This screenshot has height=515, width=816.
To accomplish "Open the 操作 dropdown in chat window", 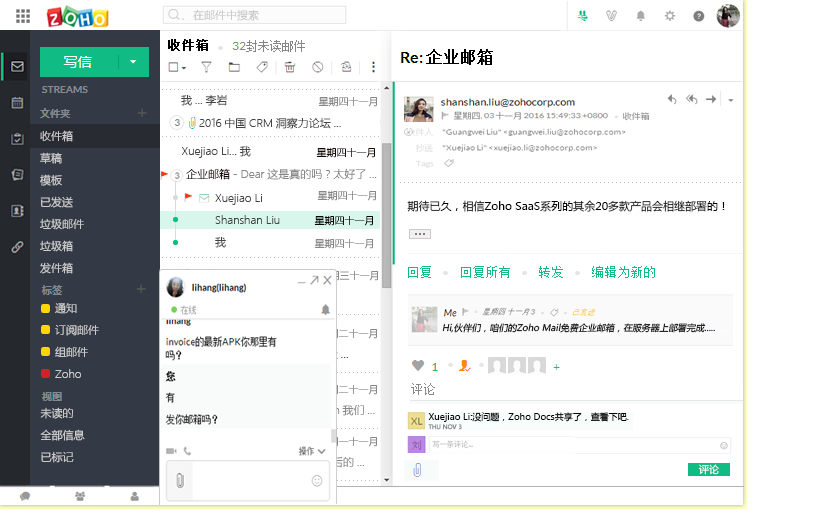I will click(312, 451).
